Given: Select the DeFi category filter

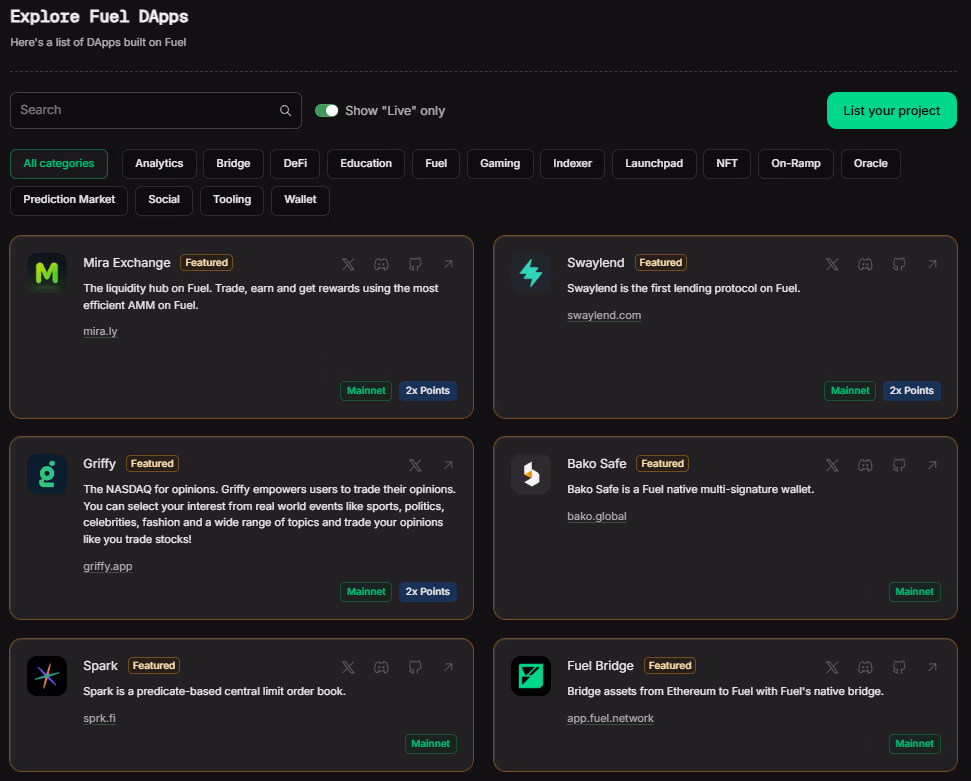Looking at the screenshot, I should 295,164.
